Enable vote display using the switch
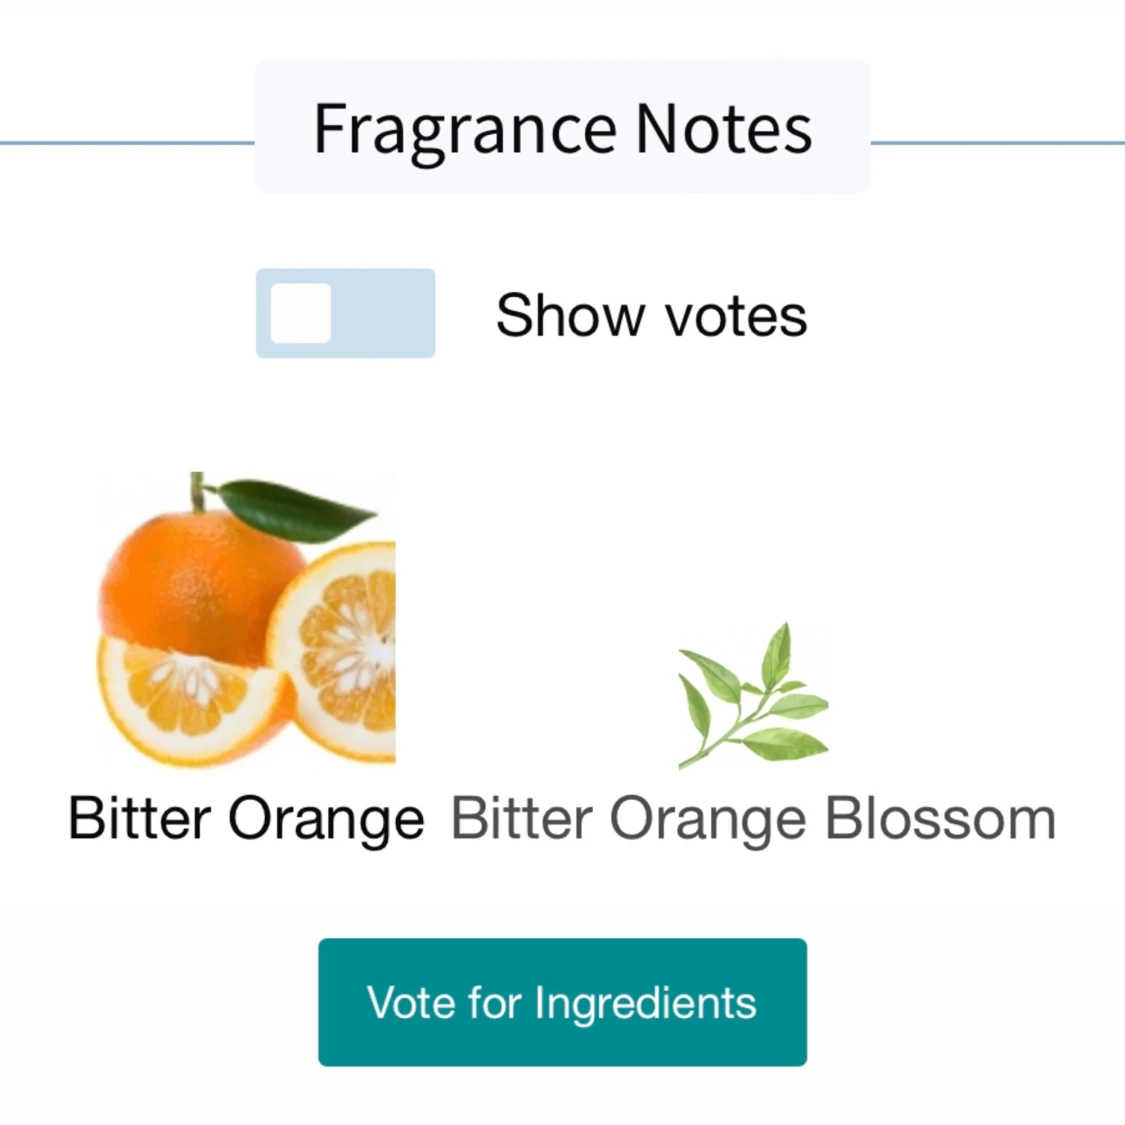1125x1125 pixels. [x=345, y=313]
